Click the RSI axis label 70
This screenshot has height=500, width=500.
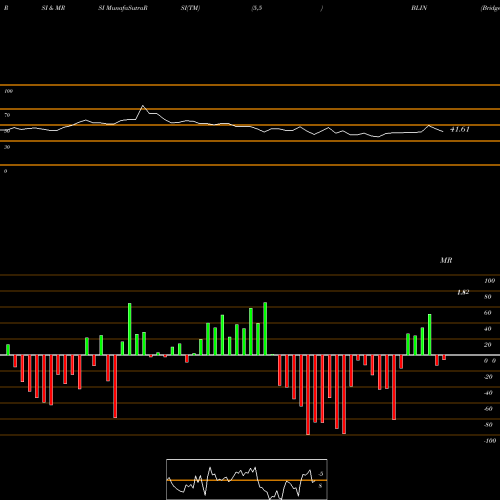[x=7, y=115]
